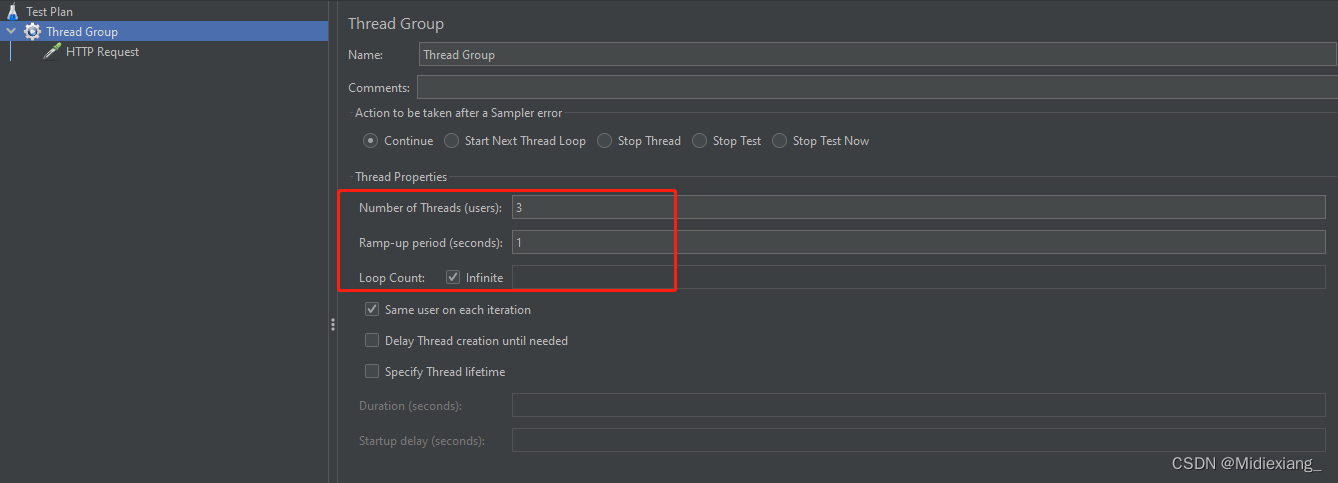The height and width of the screenshot is (483, 1338).
Task: Uncheck the Infinite loop count checkbox
Action: coord(453,277)
